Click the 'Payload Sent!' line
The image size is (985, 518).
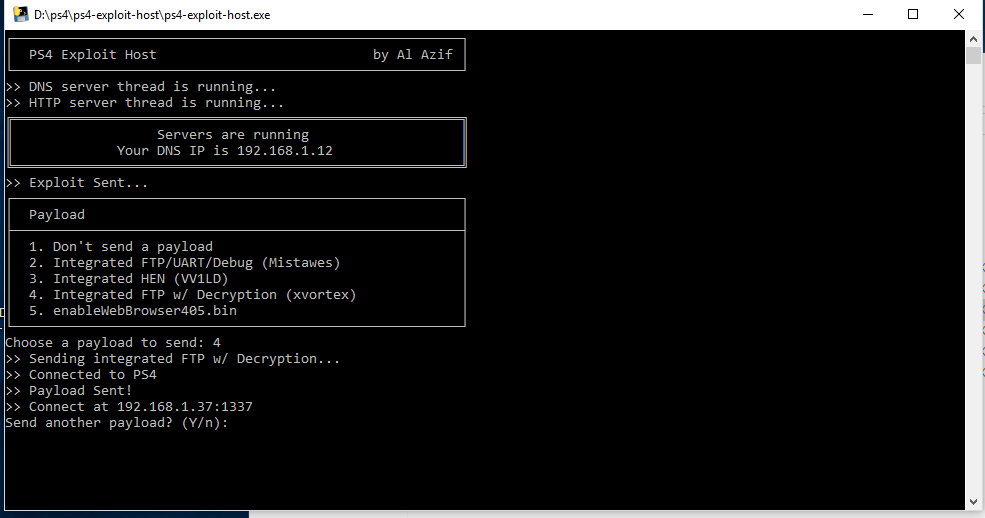(69, 391)
